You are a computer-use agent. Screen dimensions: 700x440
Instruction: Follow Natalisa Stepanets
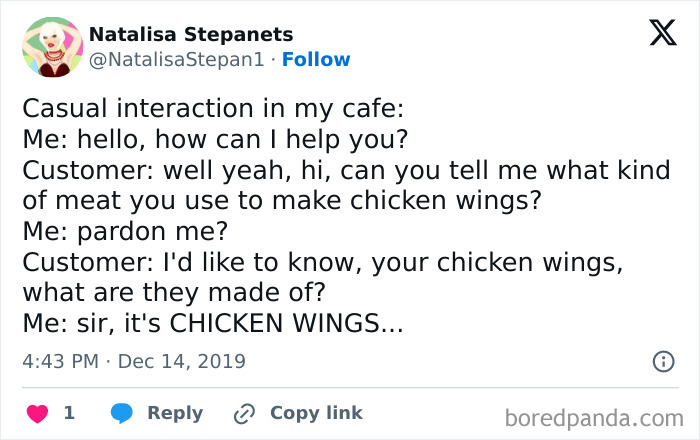click(x=316, y=60)
